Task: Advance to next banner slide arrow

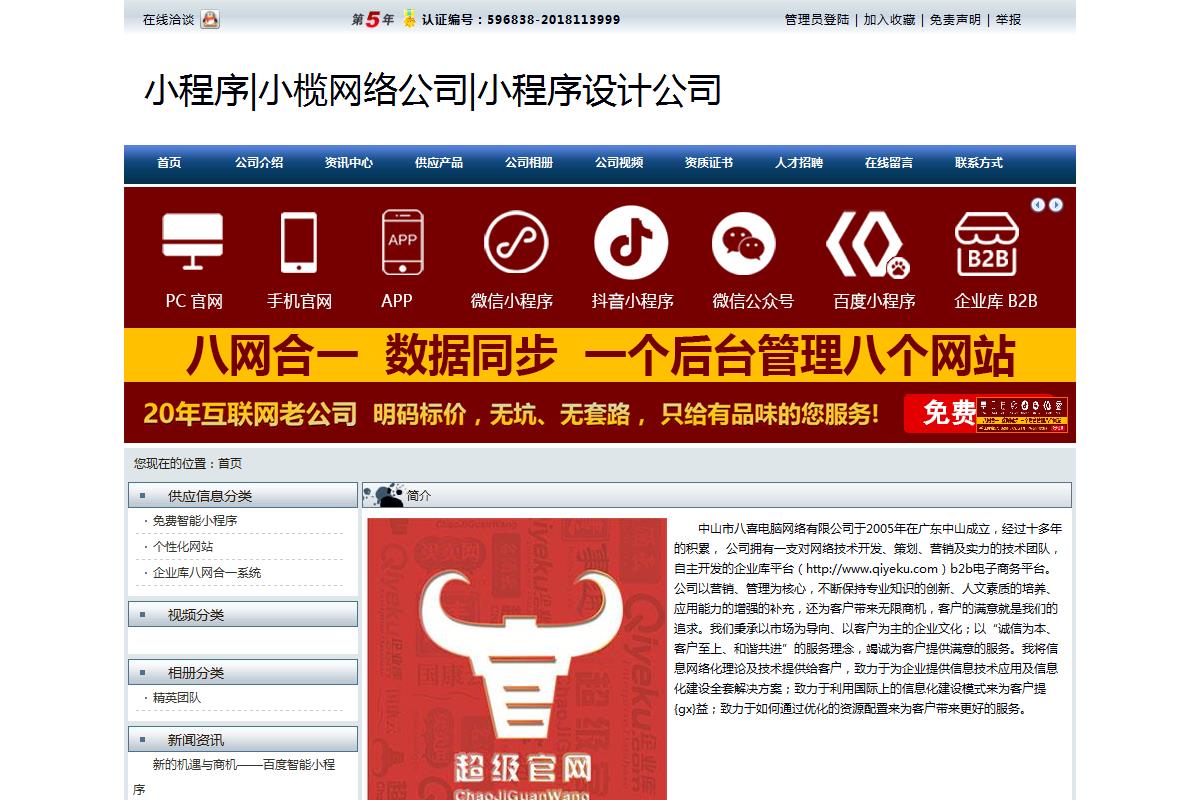Action: [x=1056, y=205]
